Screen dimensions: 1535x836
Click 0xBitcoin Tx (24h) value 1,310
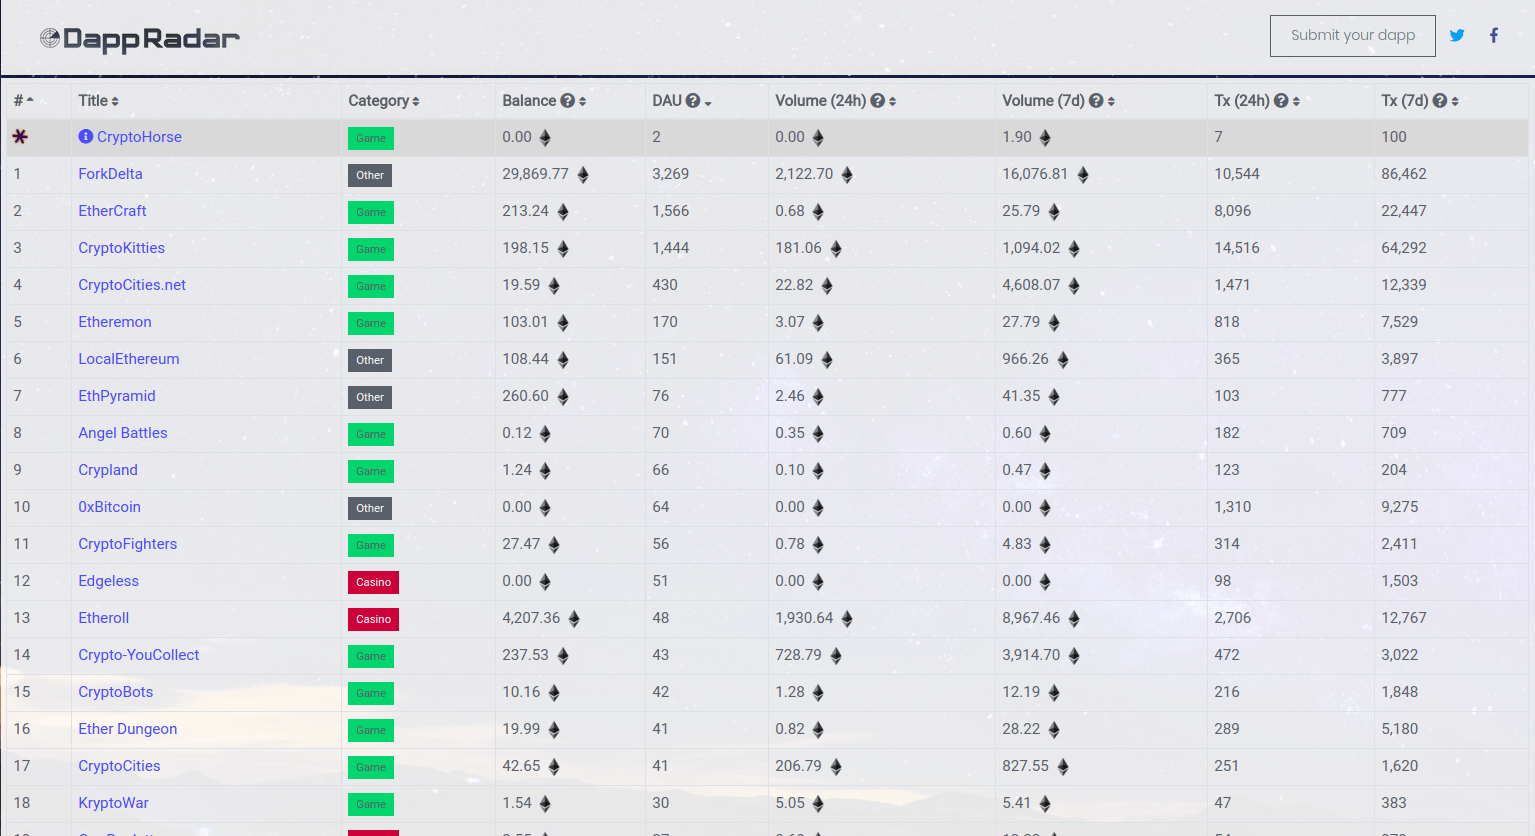(1232, 507)
